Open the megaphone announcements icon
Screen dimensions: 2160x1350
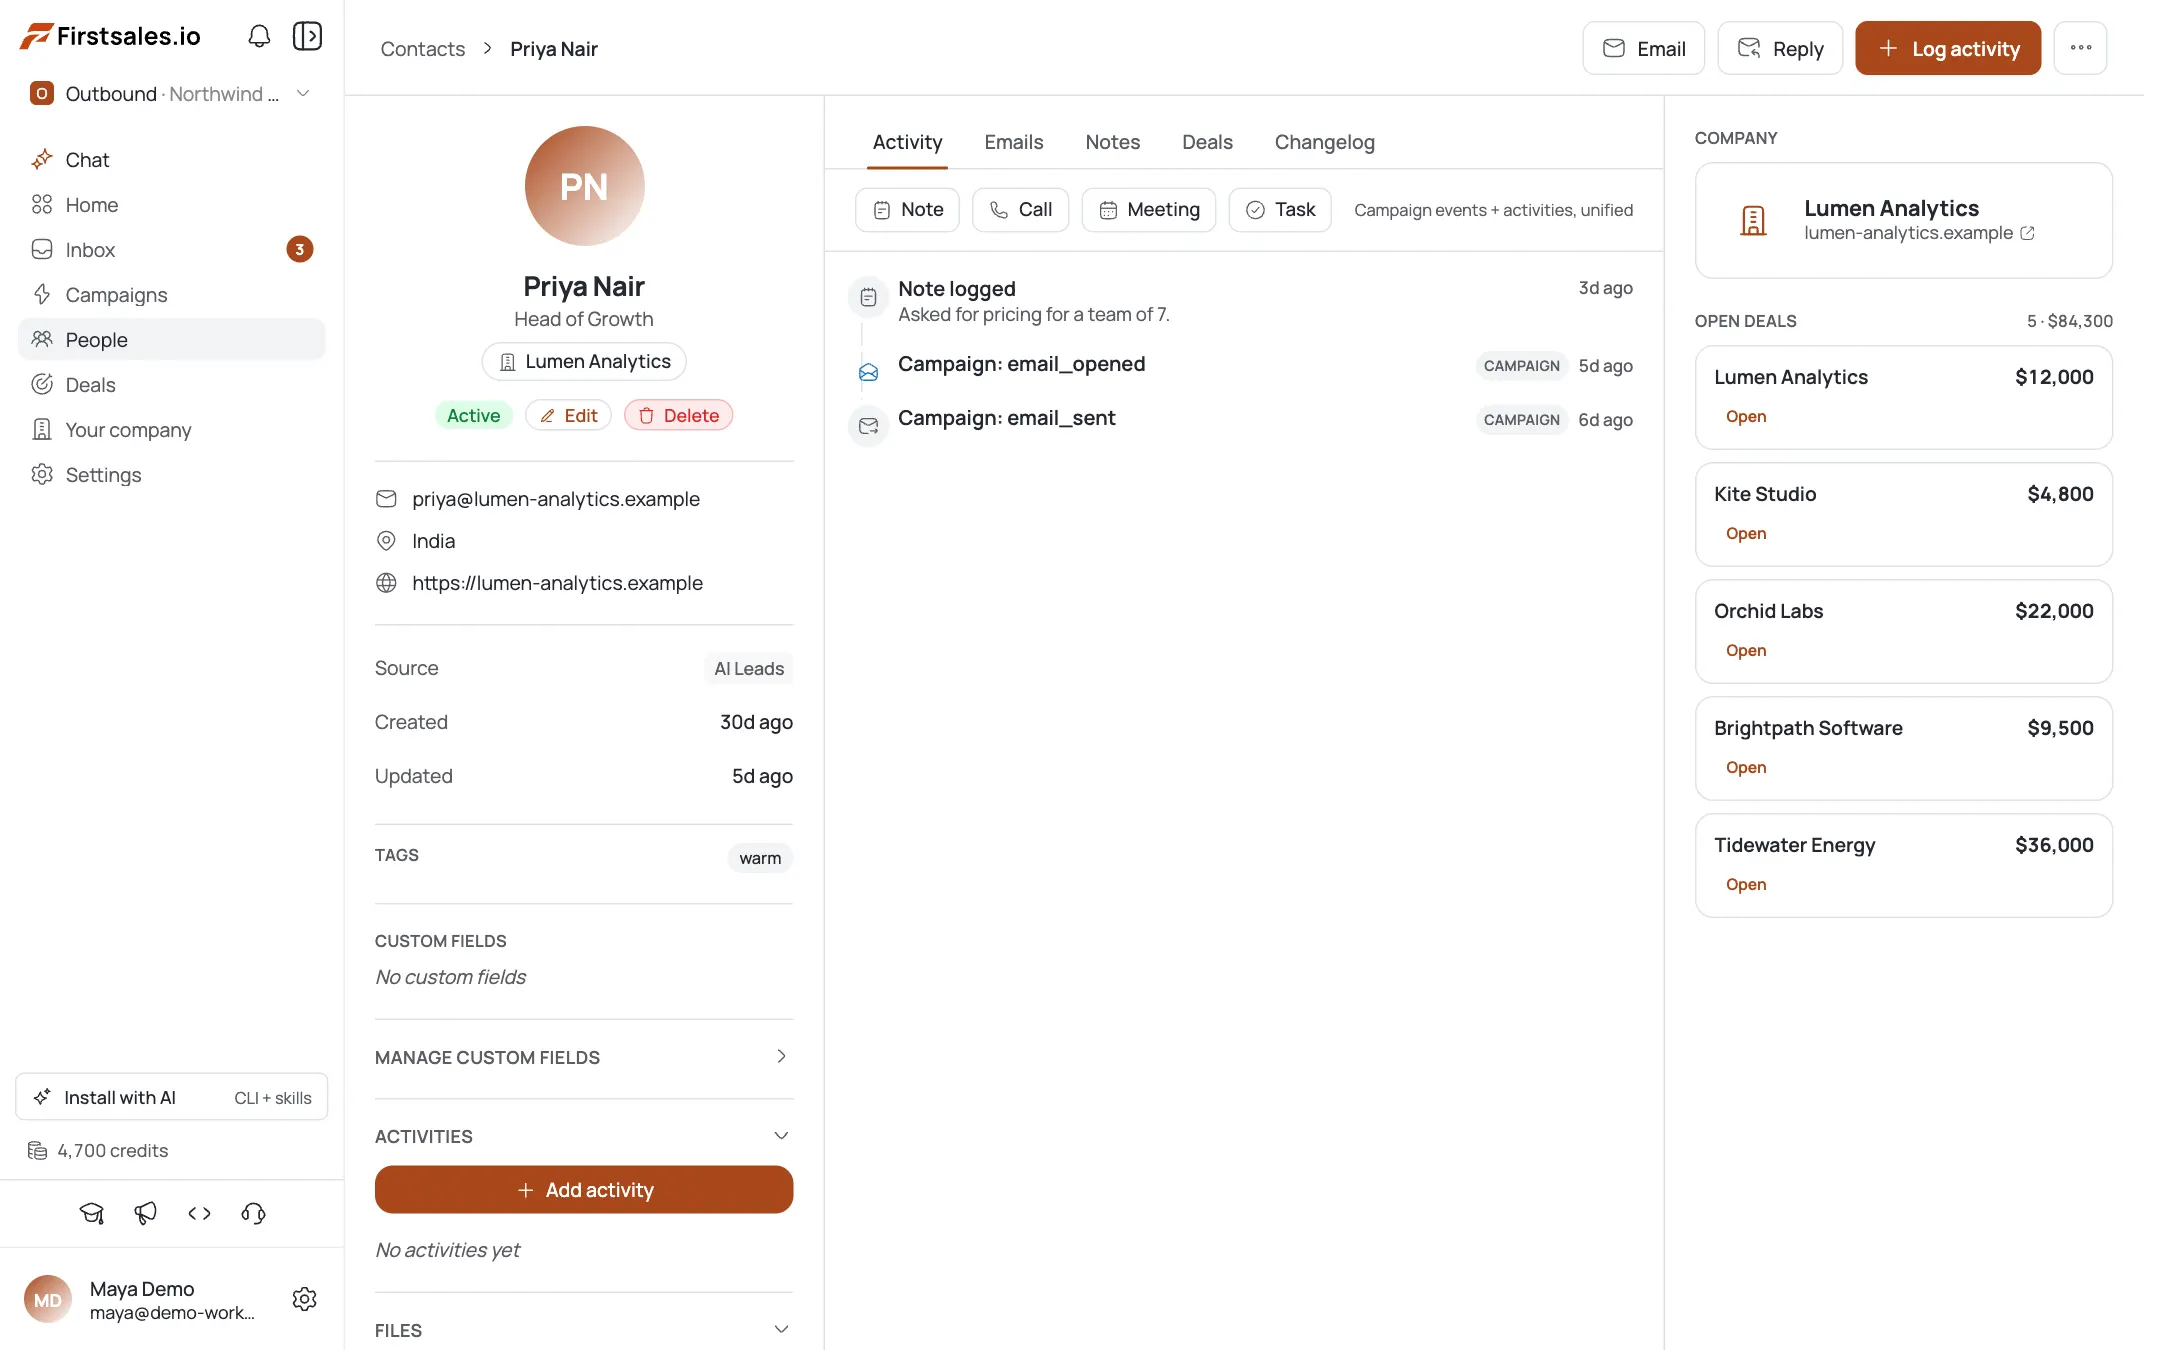[x=146, y=1213]
